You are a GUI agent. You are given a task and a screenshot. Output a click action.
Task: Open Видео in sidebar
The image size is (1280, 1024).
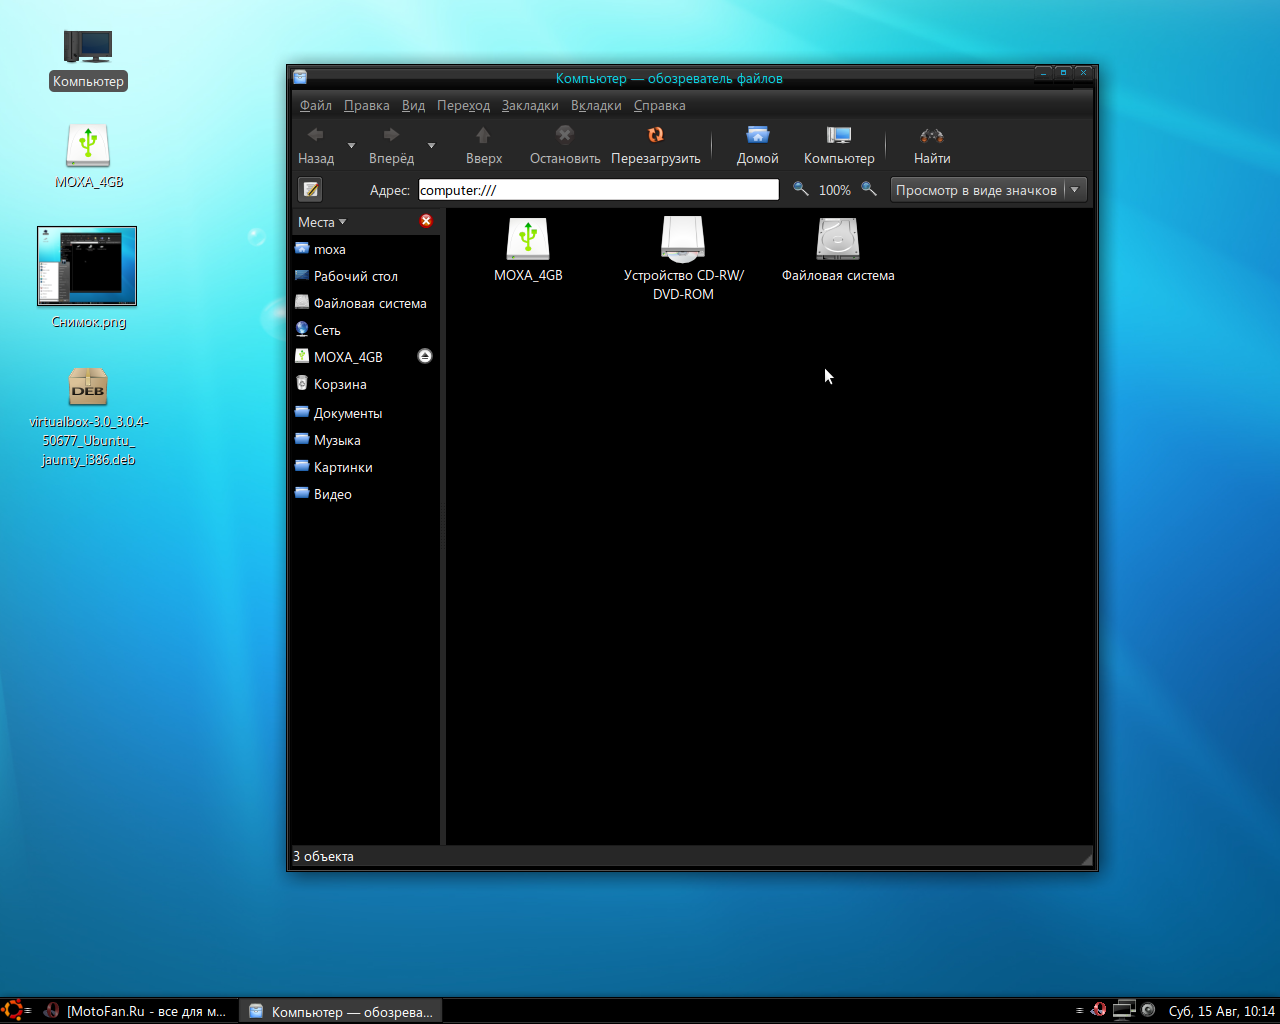coord(365,494)
